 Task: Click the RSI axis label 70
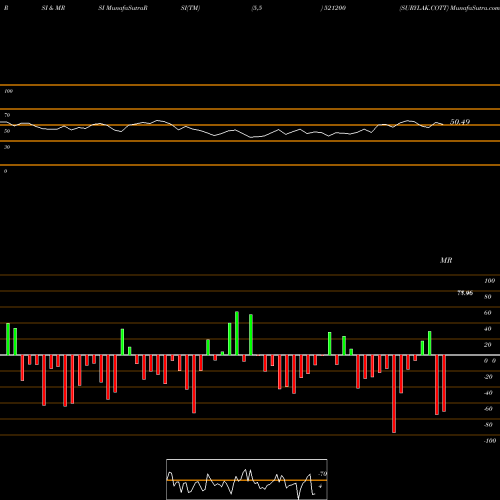tap(7, 115)
